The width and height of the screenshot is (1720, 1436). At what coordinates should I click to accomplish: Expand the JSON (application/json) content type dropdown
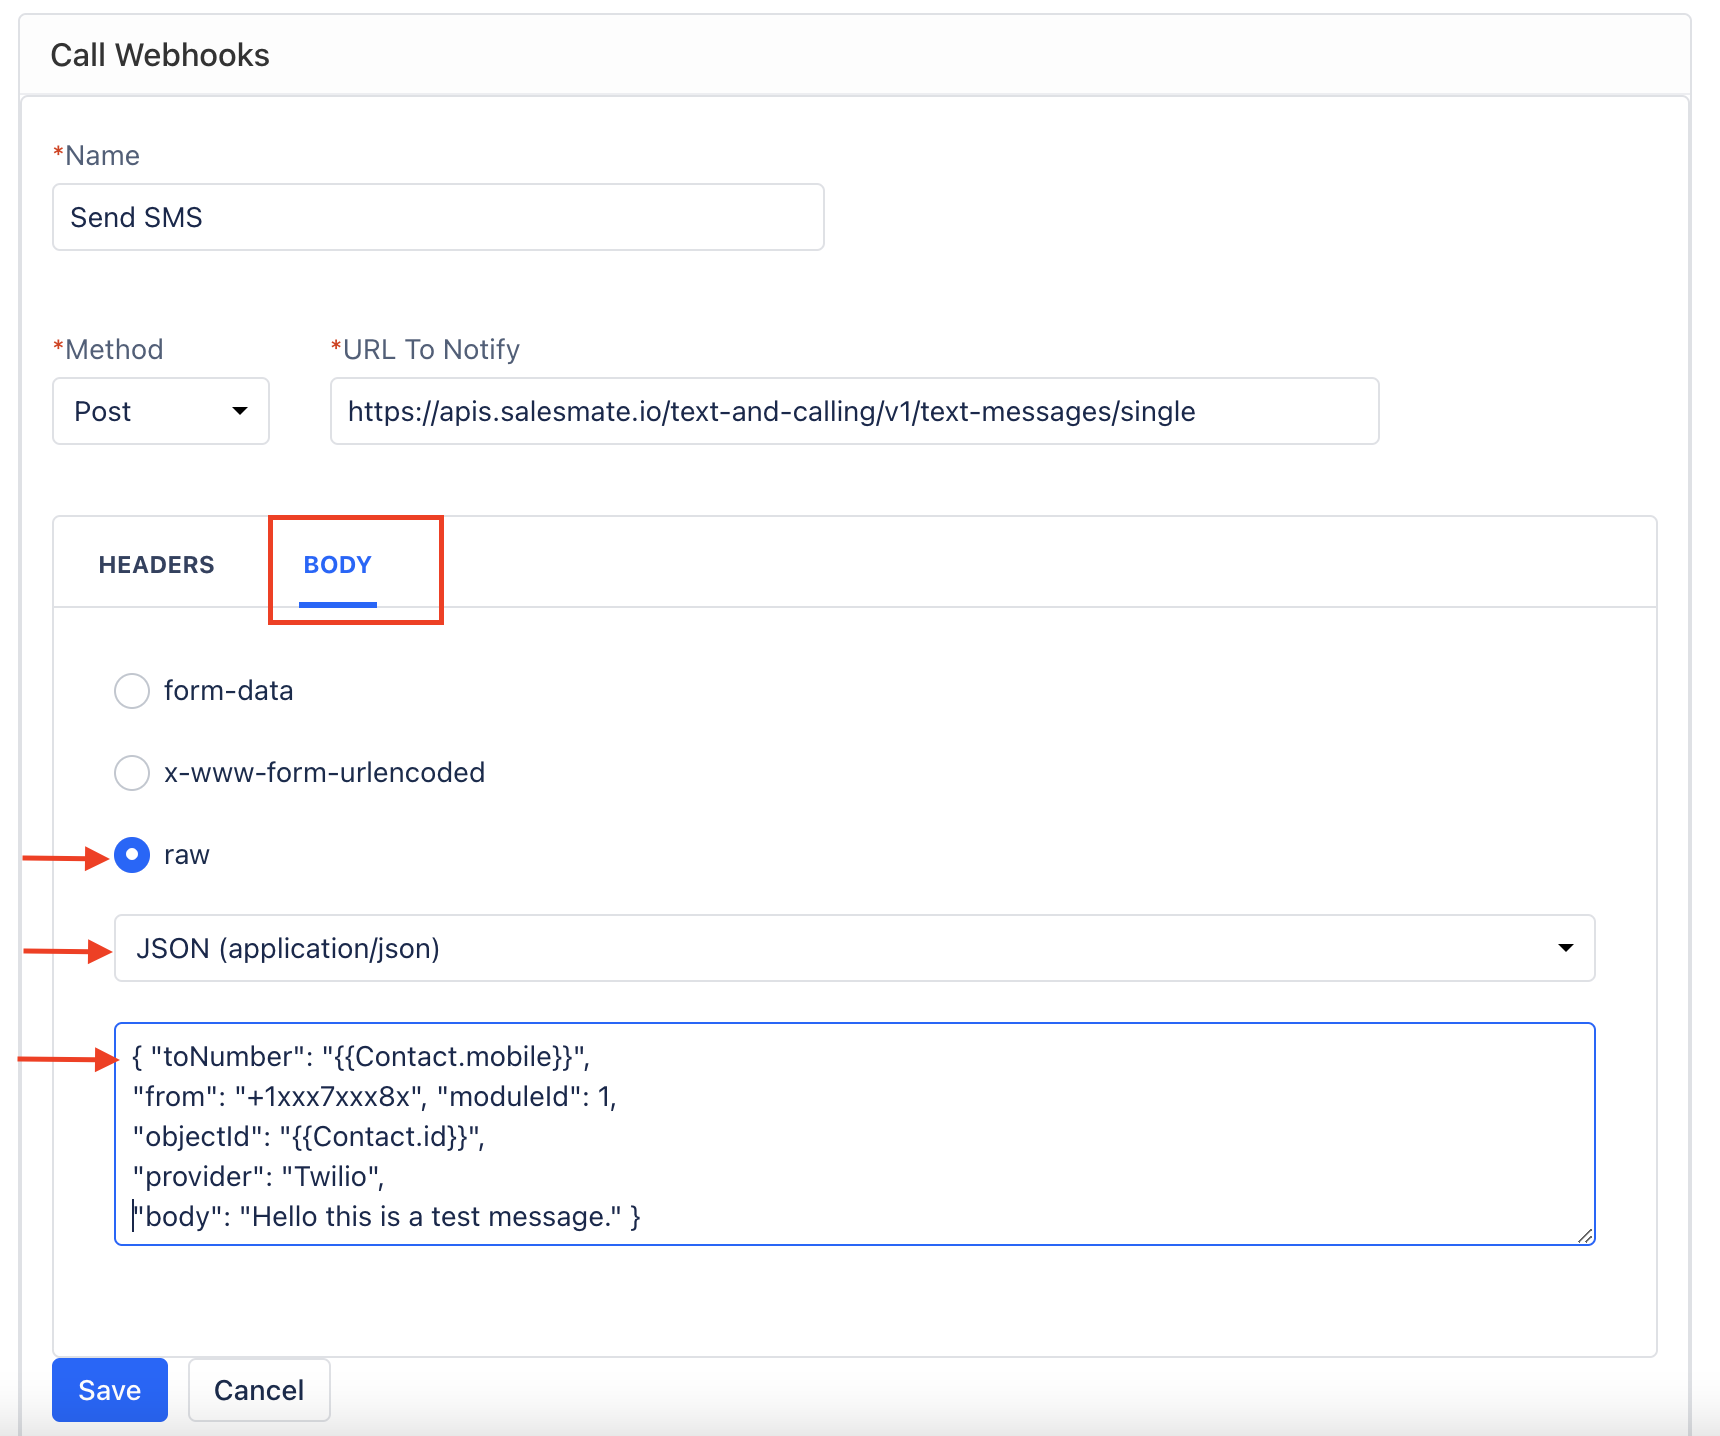click(x=855, y=948)
